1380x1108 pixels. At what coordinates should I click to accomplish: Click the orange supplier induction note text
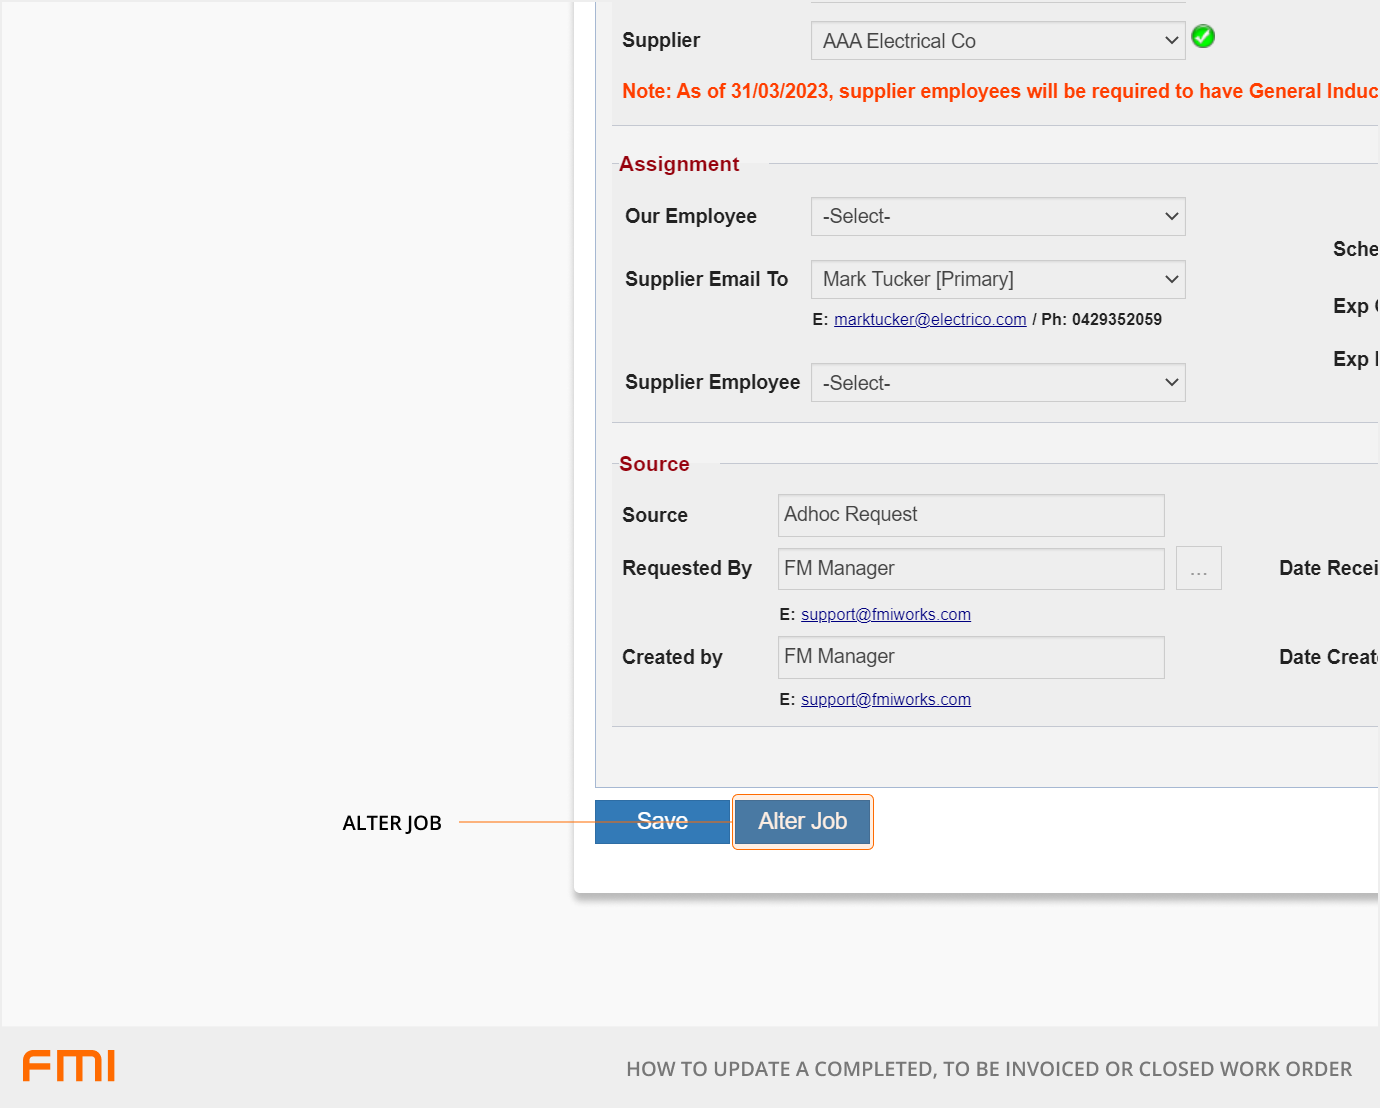point(998,91)
